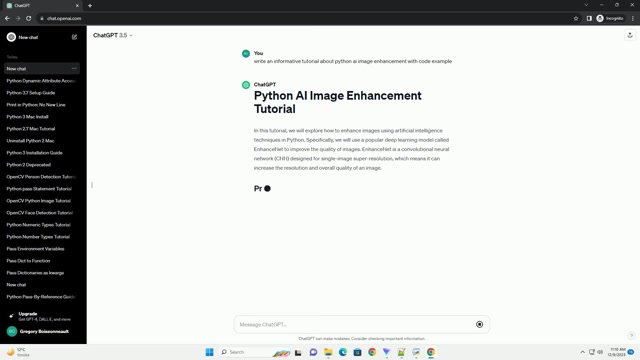Screen dimensions: 640x360
Task: Open File Explorer from the taskbar
Action: [x=328, y=352]
